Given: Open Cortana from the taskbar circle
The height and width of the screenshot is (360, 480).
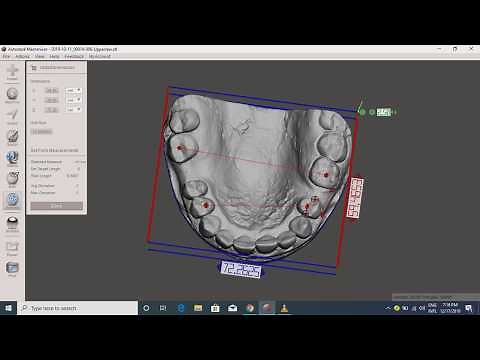Looking at the screenshot, I should pyautogui.click(x=146, y=308).
